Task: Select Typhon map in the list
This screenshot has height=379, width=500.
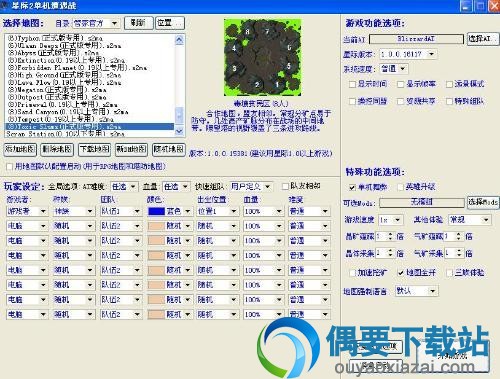Action: coord(90,38)
